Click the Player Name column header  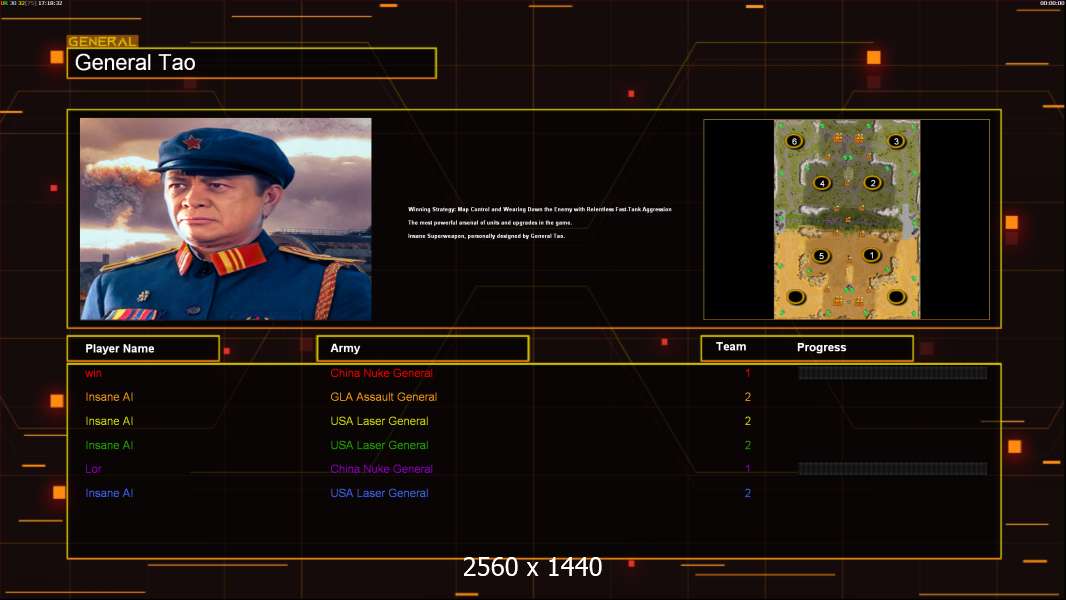point(143,348)
